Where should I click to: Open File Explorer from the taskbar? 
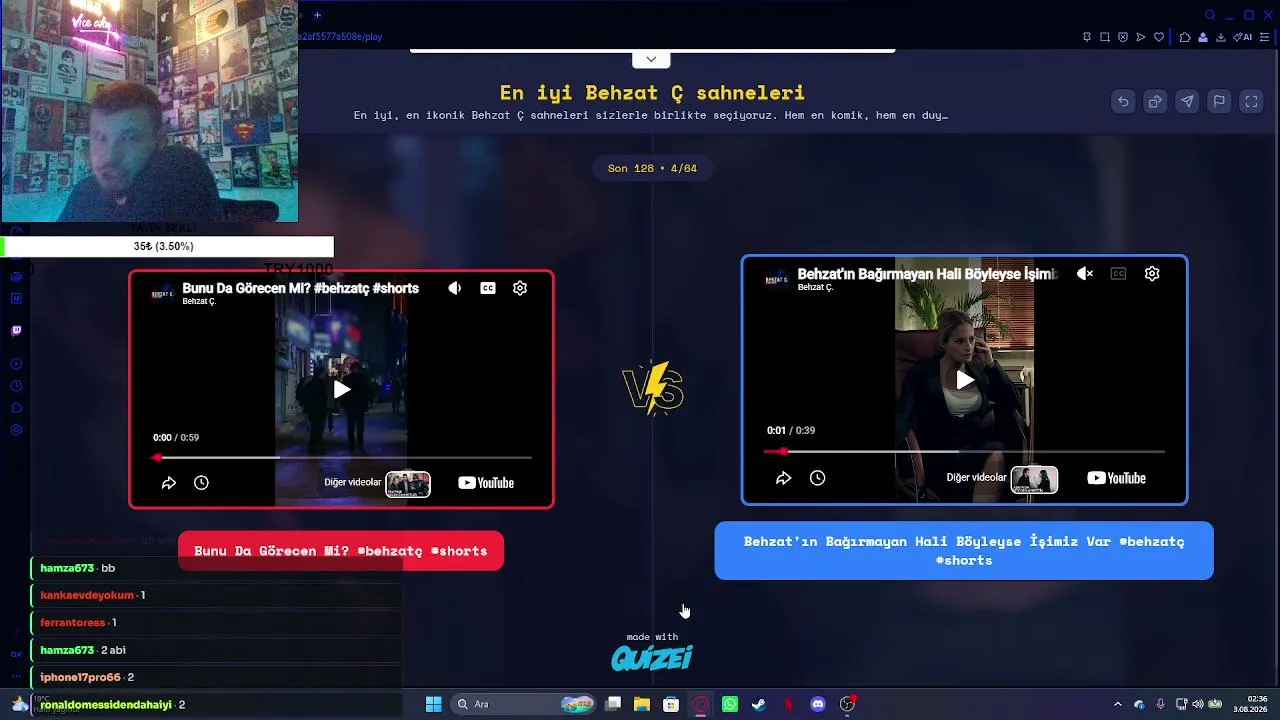click(x=642, y=704)
